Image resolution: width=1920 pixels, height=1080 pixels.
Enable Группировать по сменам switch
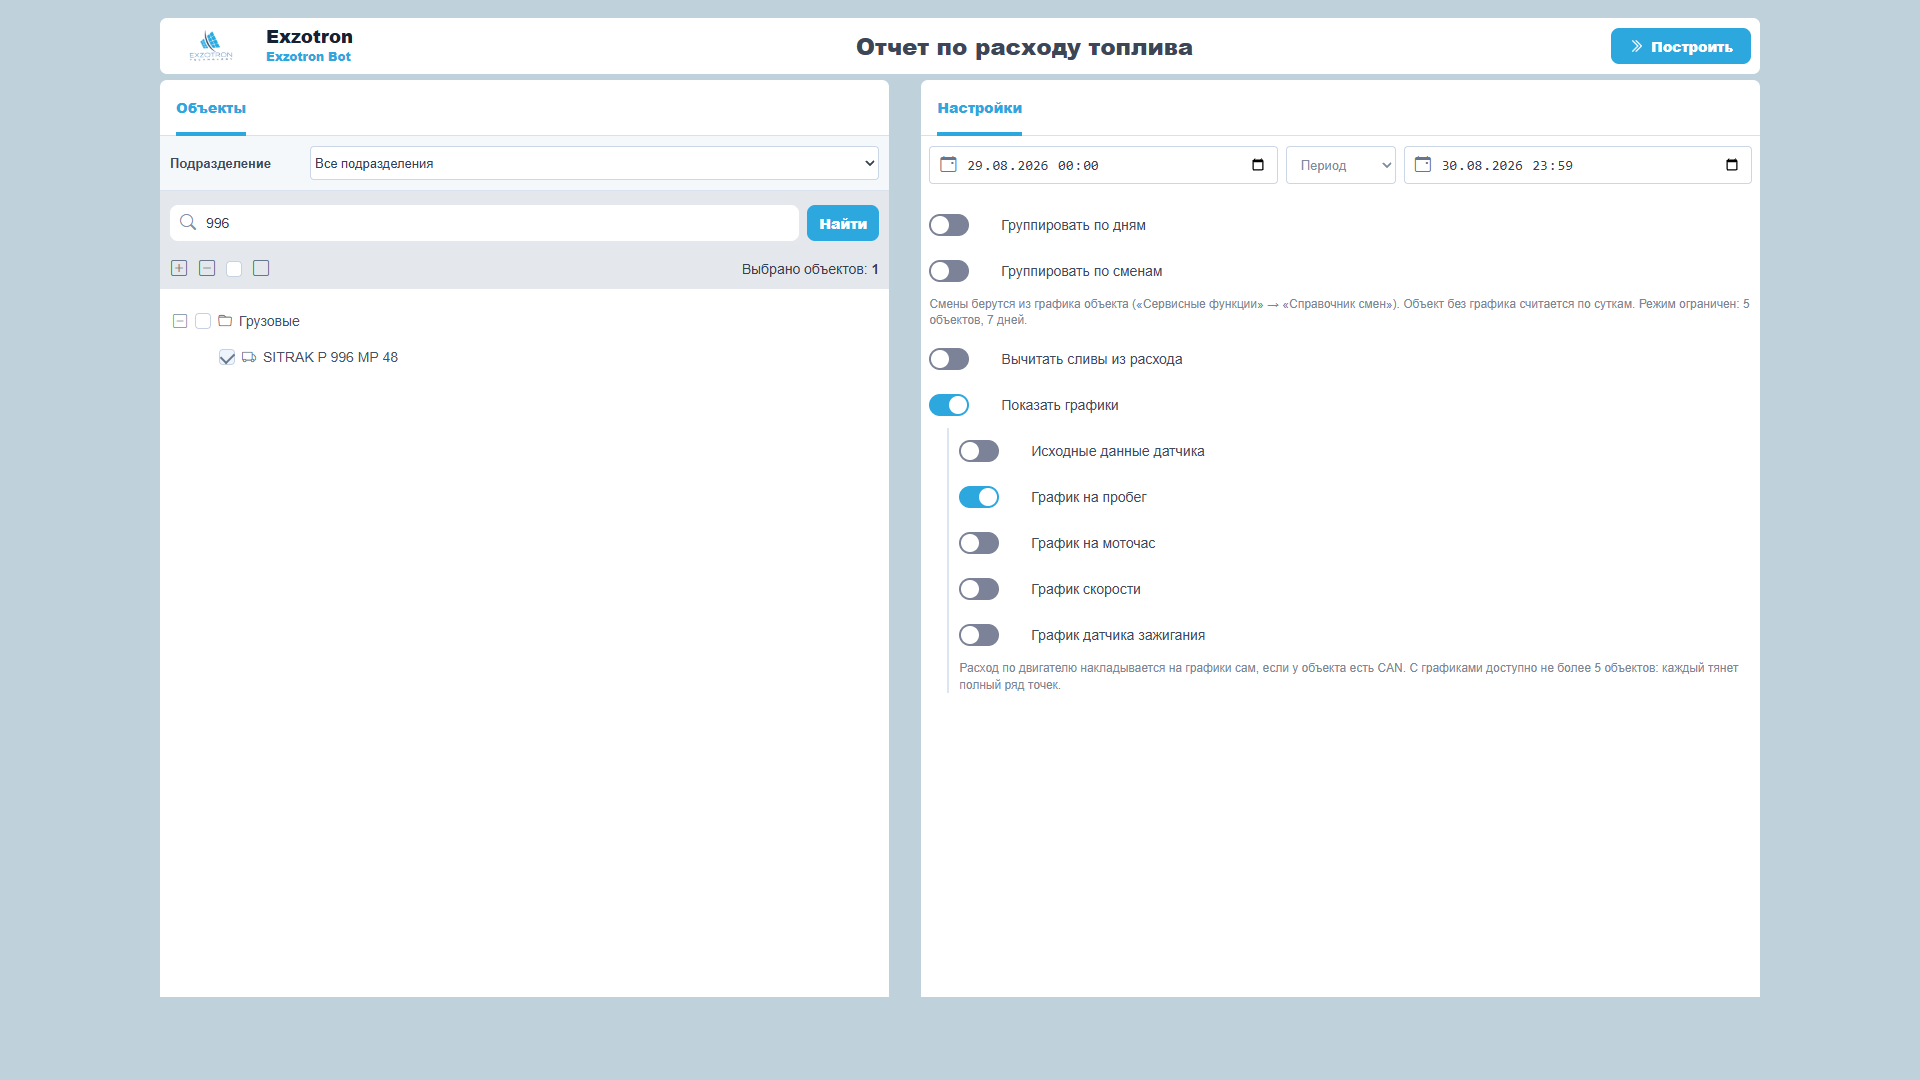click(x=949, y=271)
